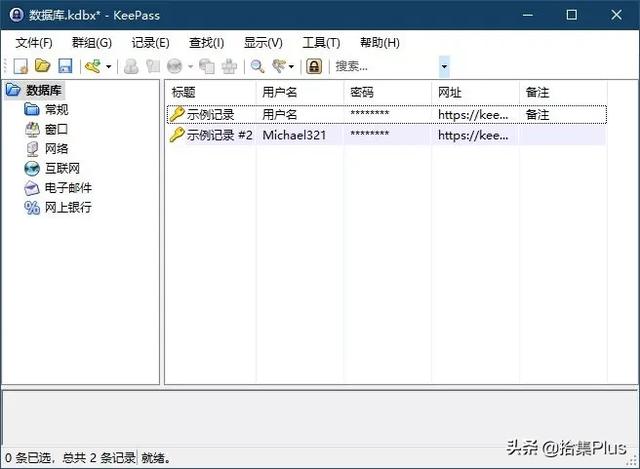This screenshot has width=640, height=469.
Task: Click the entry details preview pane
Action: pyautogui.click(x=320, y=418)
